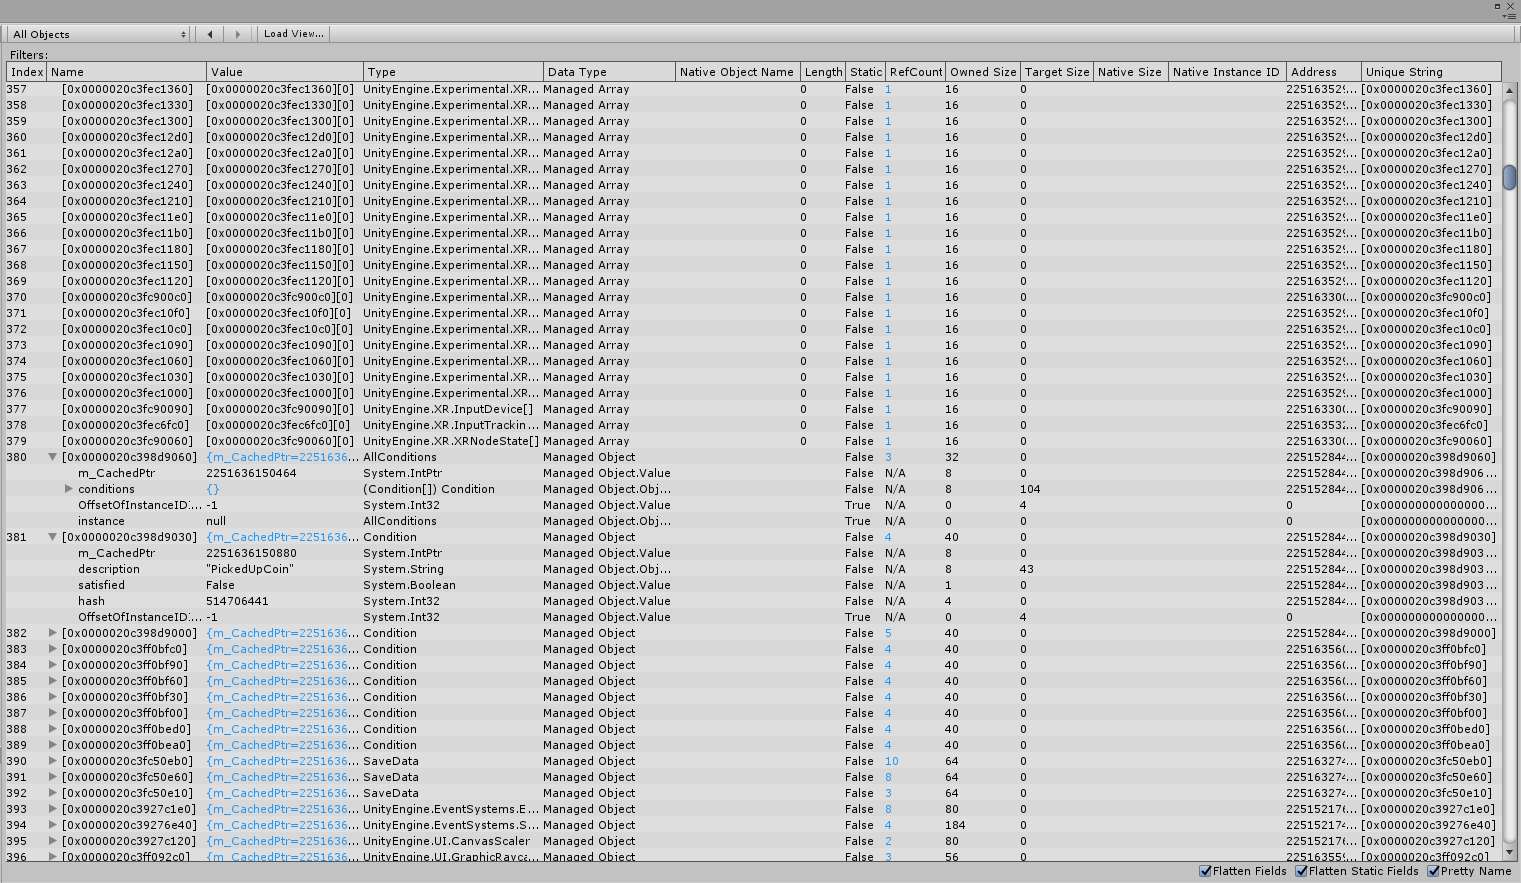Viewport: 1521px width, 883px height.
Task: Expand the Condition object at index 382
Action: pos(52,633)
